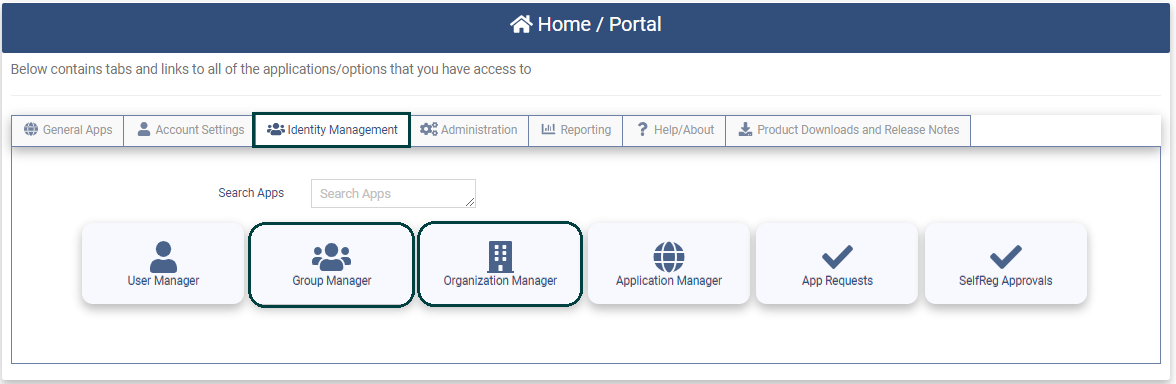The height and width of the screenshot is (384, 1176).
Task: Open the Reporting tab
Action: tap(576, 130)
